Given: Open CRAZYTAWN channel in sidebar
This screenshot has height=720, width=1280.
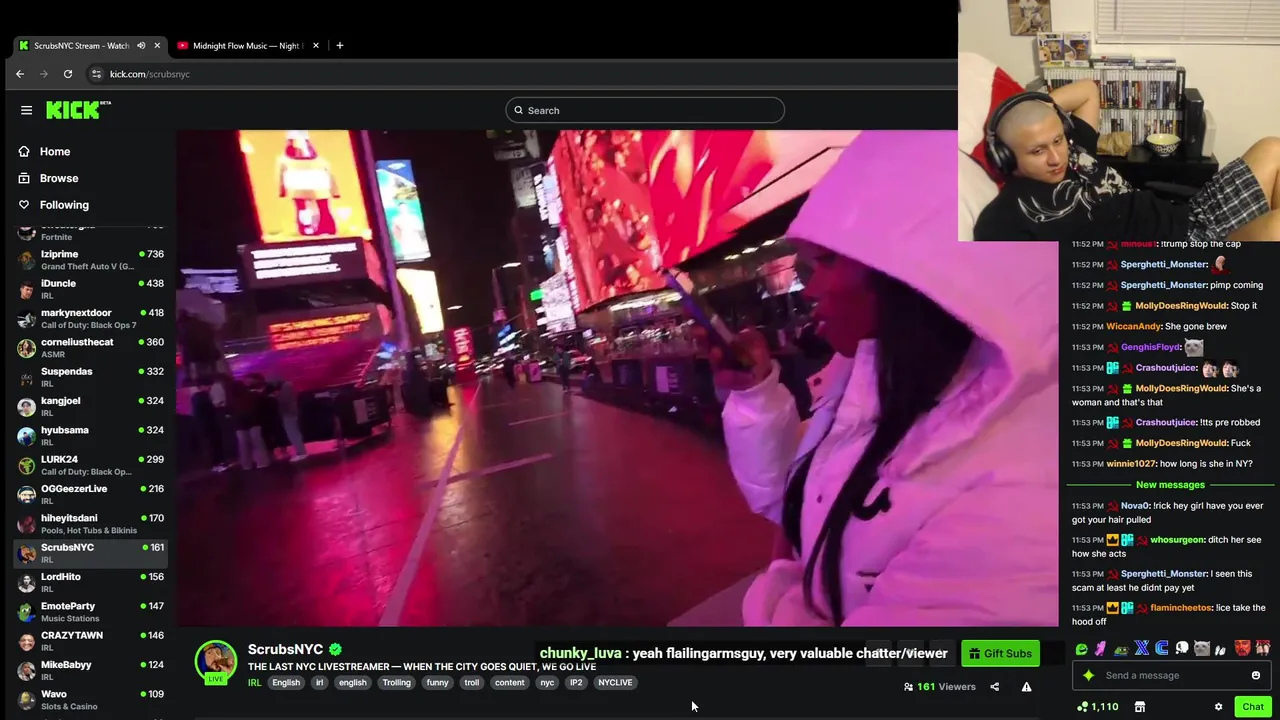Looking at the screenshot, I should pyautogui.click(x=90, y=641).
